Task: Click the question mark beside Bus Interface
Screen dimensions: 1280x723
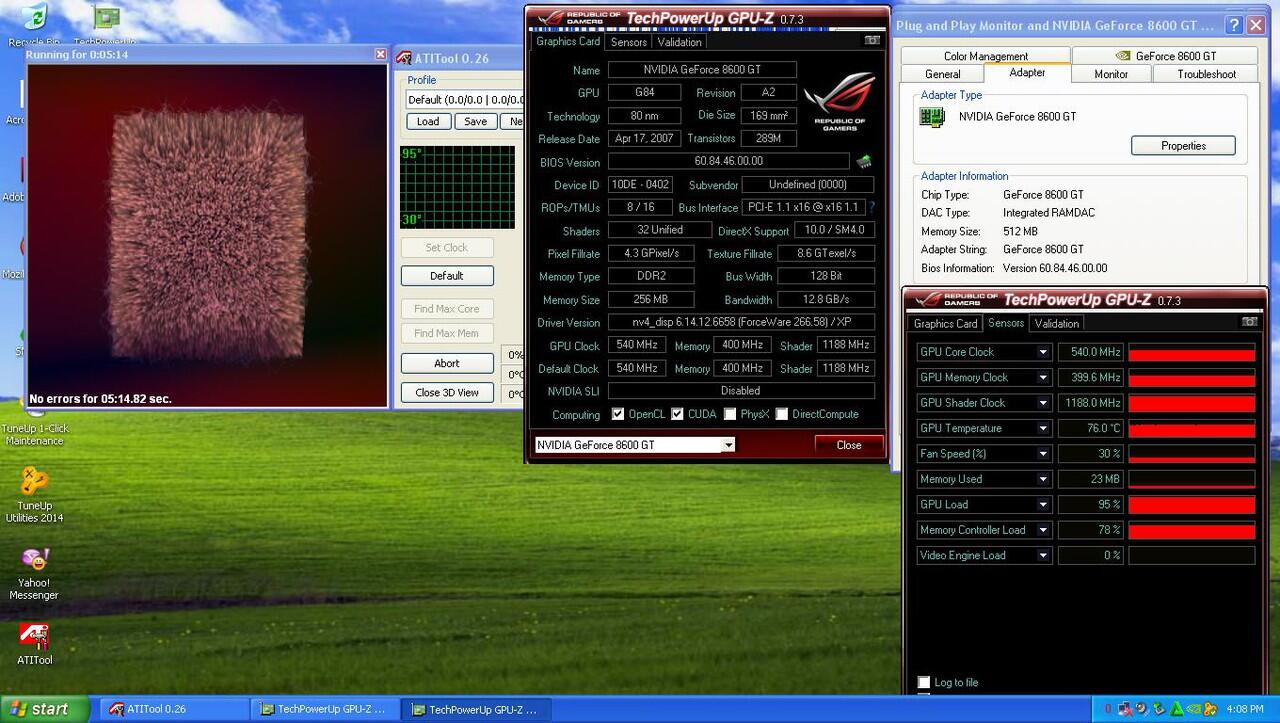Action: coord(871,207)
